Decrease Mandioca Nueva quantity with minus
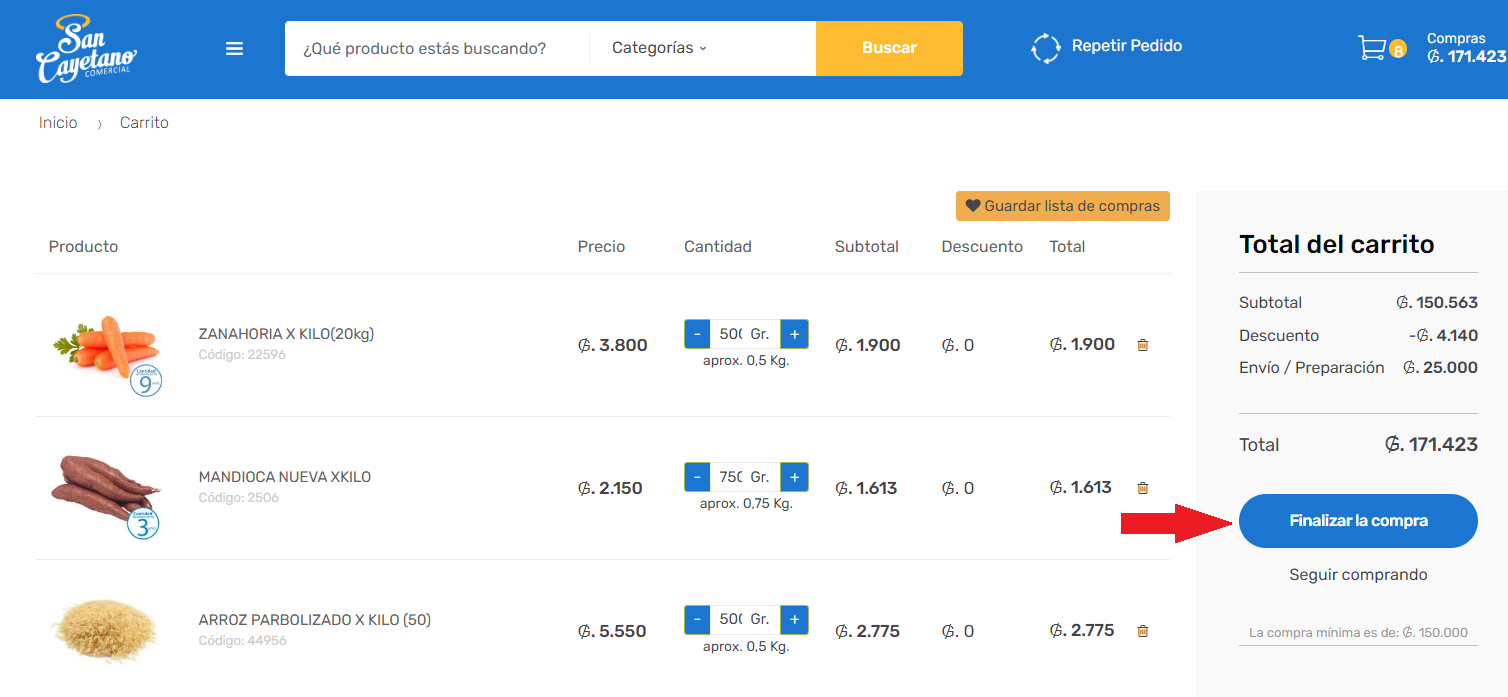The height and width of the screenshot is (697, 1508). coord(697,477)
